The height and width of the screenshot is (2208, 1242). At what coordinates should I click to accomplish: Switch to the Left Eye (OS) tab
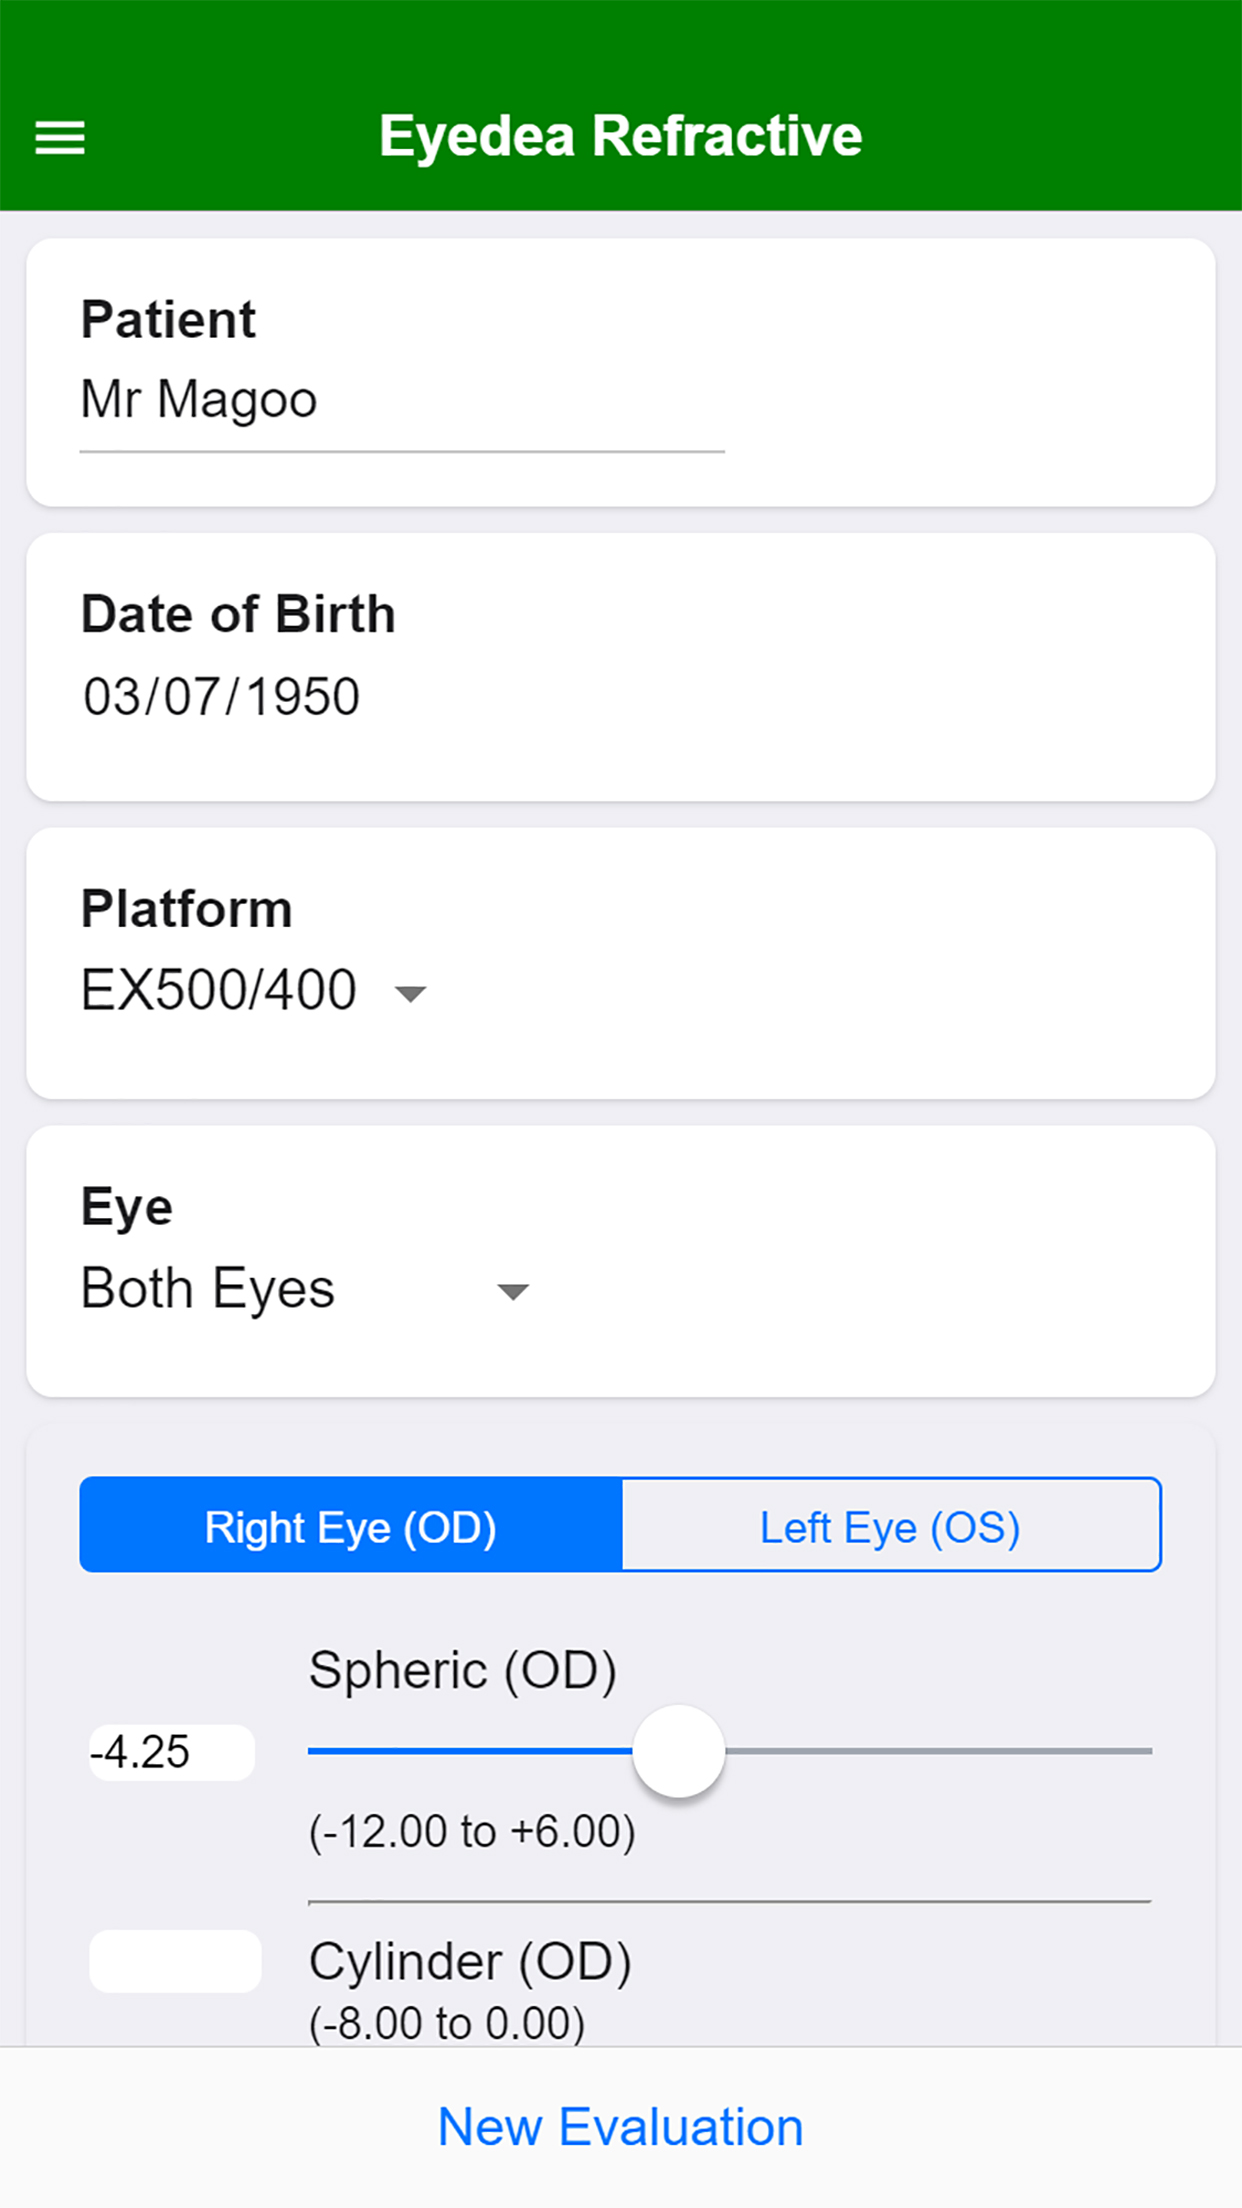pyautogui.click(x=891, y=1525)
